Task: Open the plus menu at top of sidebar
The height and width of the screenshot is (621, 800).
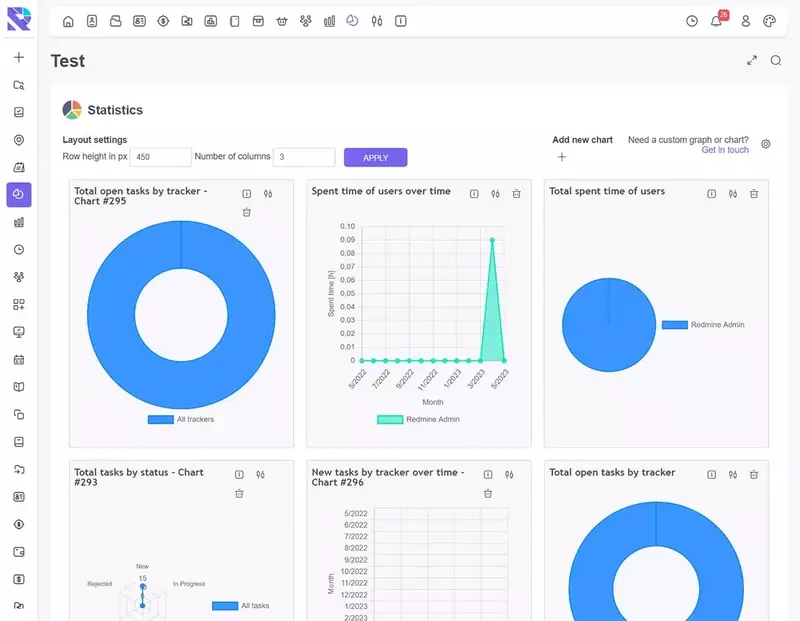Action: [19, 57]
